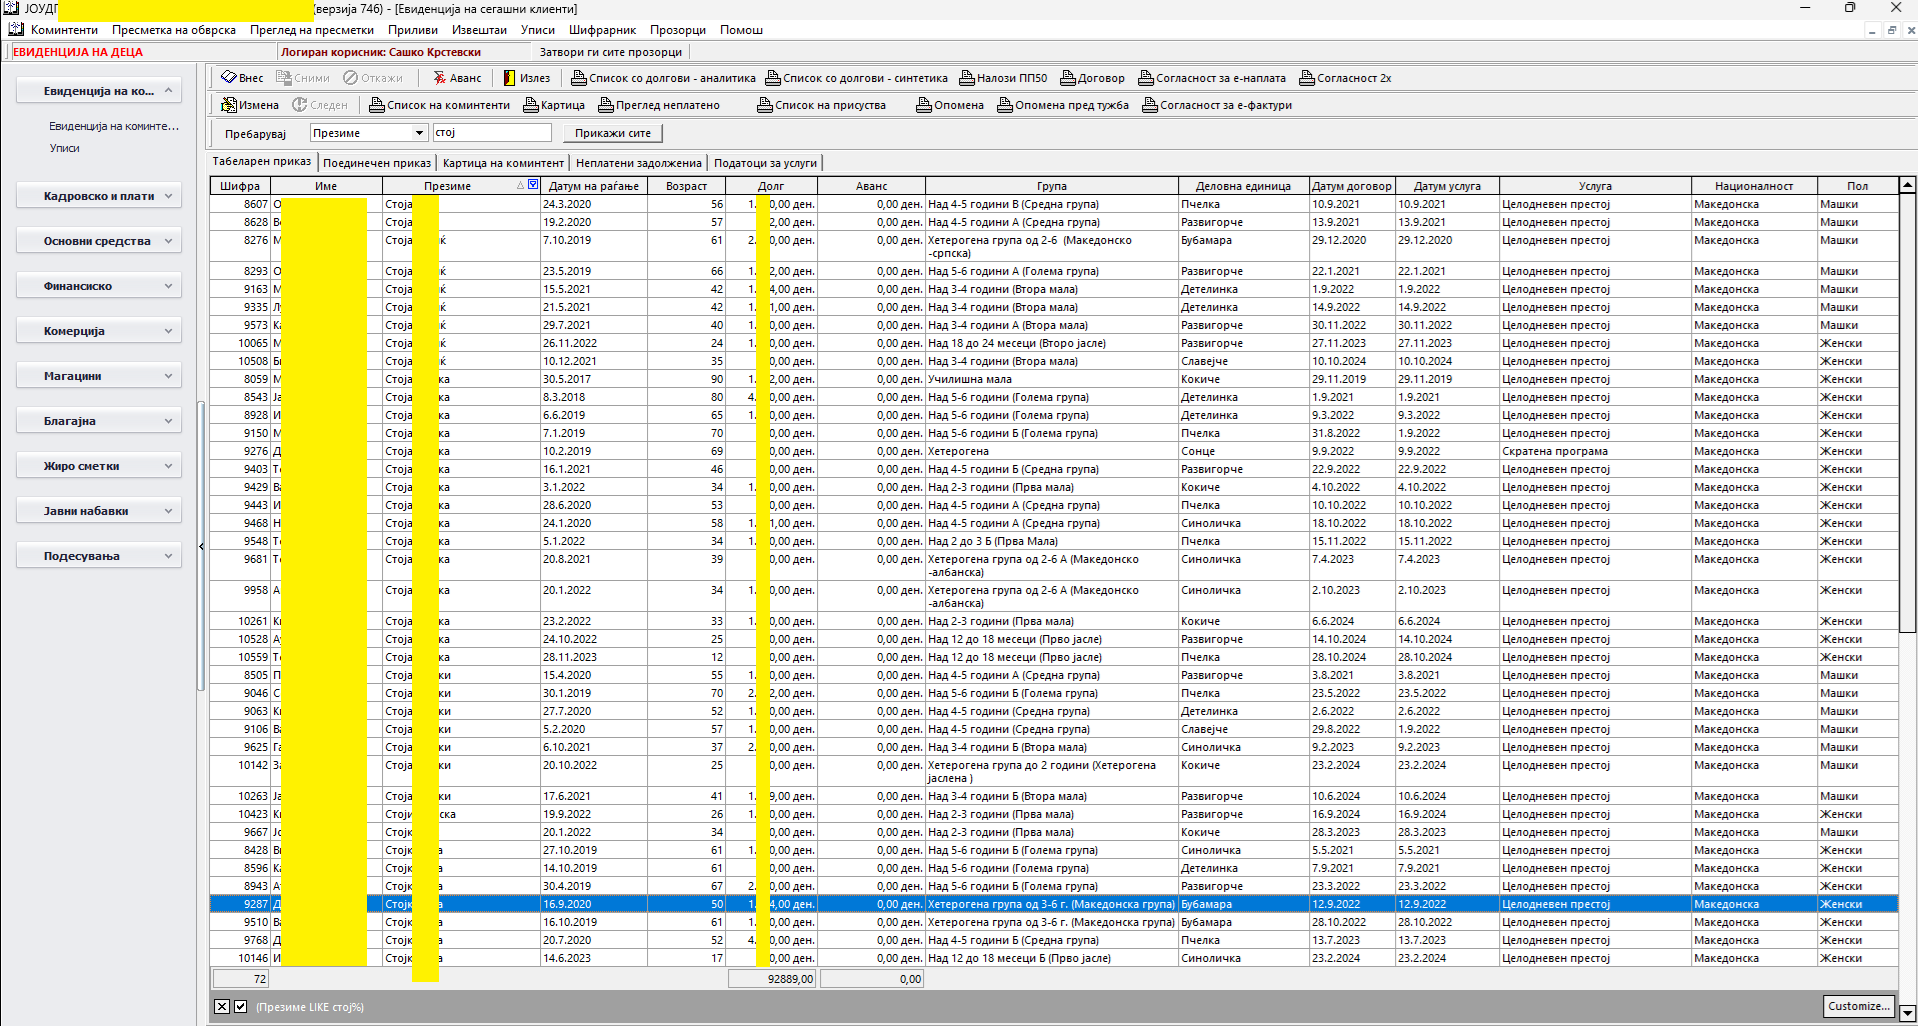Expand the Жиро сметки section
This screenshot has width=1918, height=1026.
tap(98, 466)
